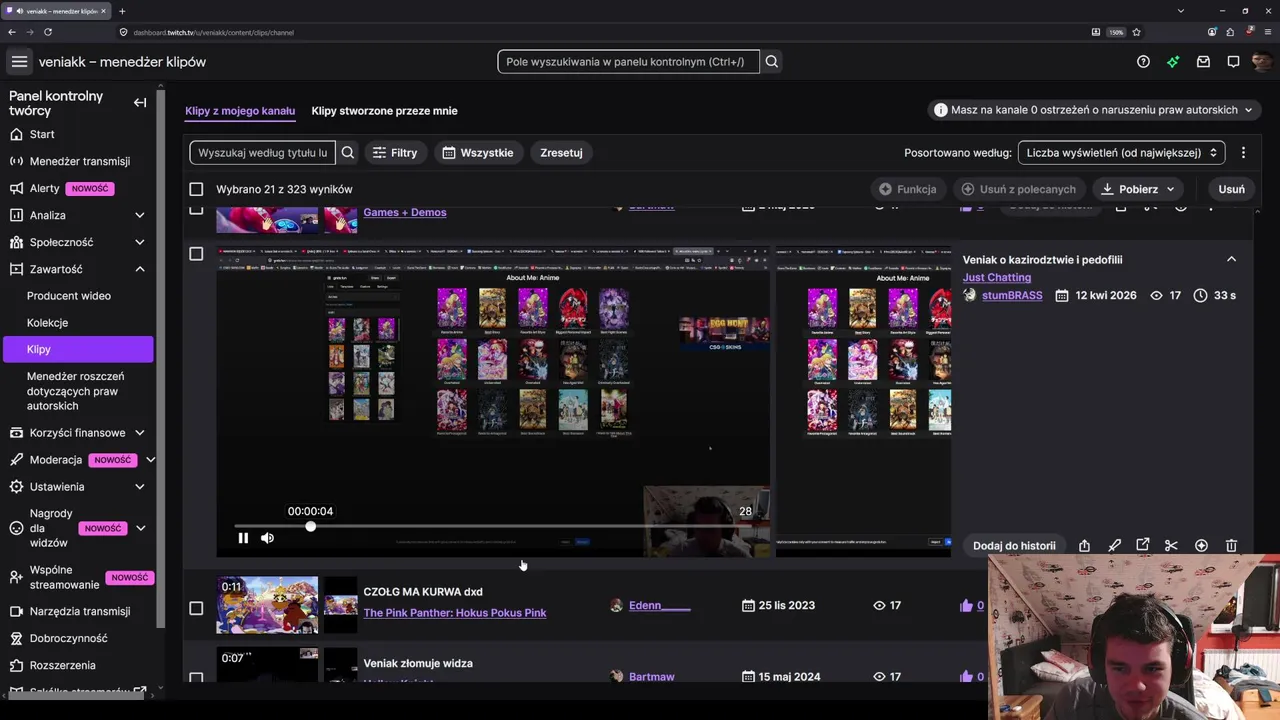
Task: Bookmark this page with the star icon
Action: tap(1136, 32)
